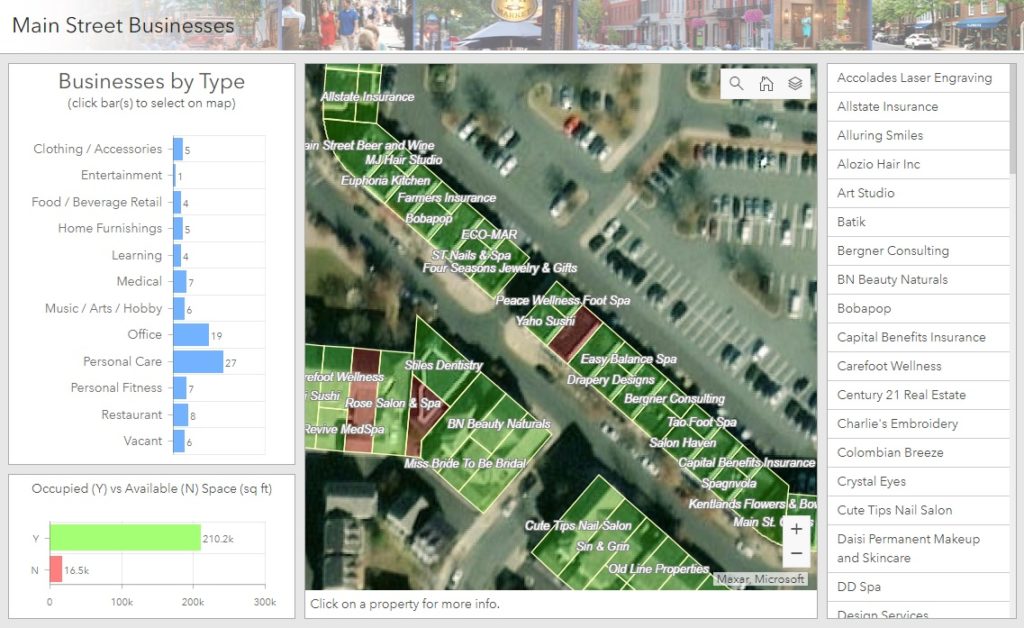Pick Alozio Hair Inc from list
The height and width of the screenshot is (628, 1024).
coord(918,164)
